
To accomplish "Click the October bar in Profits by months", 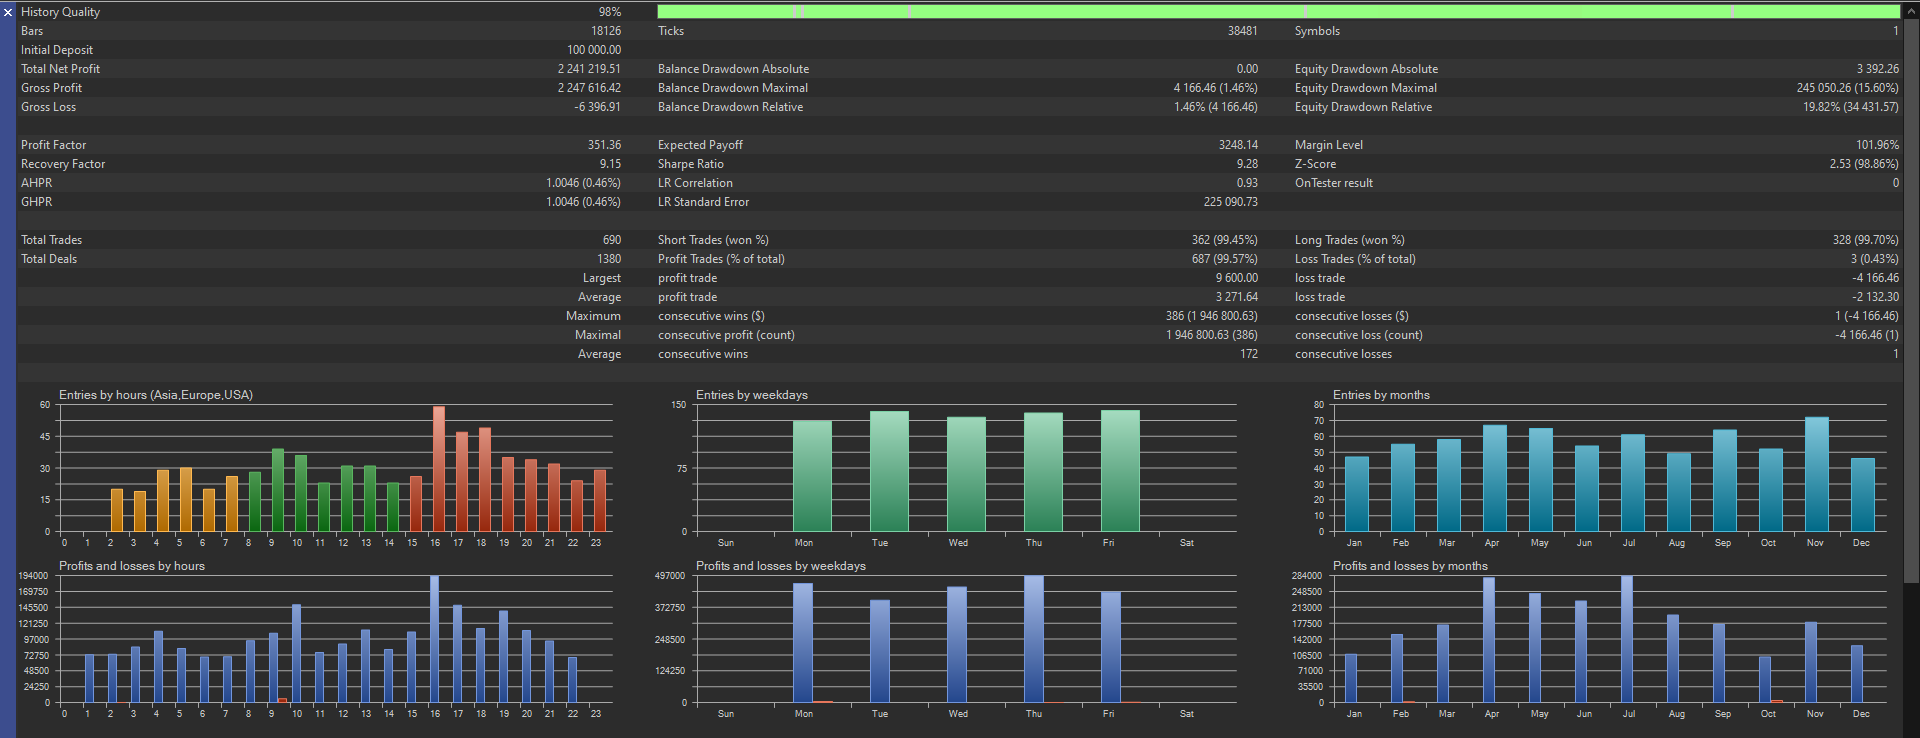I will pyautogui.click(x=1765, y=680).
